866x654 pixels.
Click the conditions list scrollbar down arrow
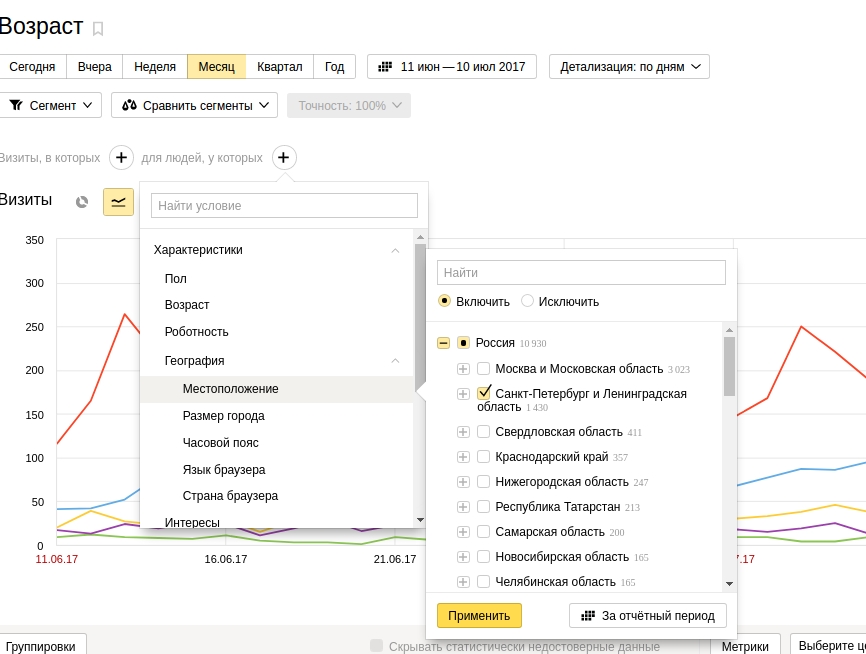click(x=420, y=520)
